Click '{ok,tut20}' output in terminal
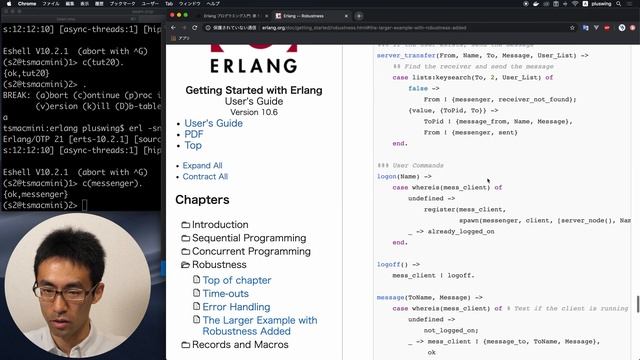 [26, 73]
